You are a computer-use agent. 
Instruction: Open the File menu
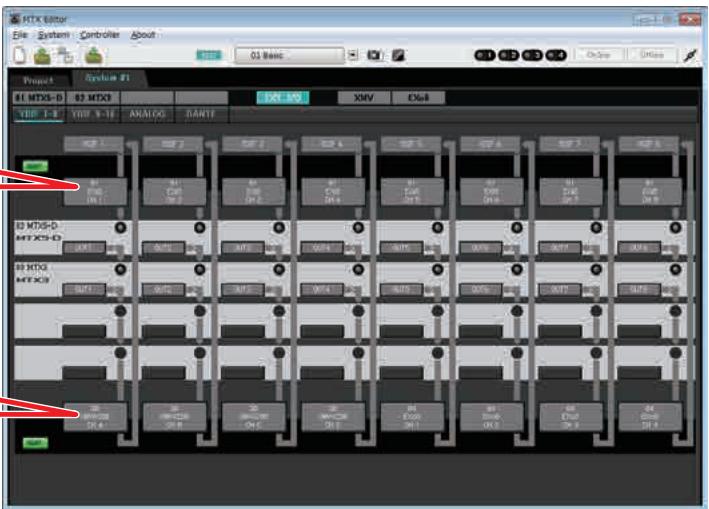[x=20, y=35]
